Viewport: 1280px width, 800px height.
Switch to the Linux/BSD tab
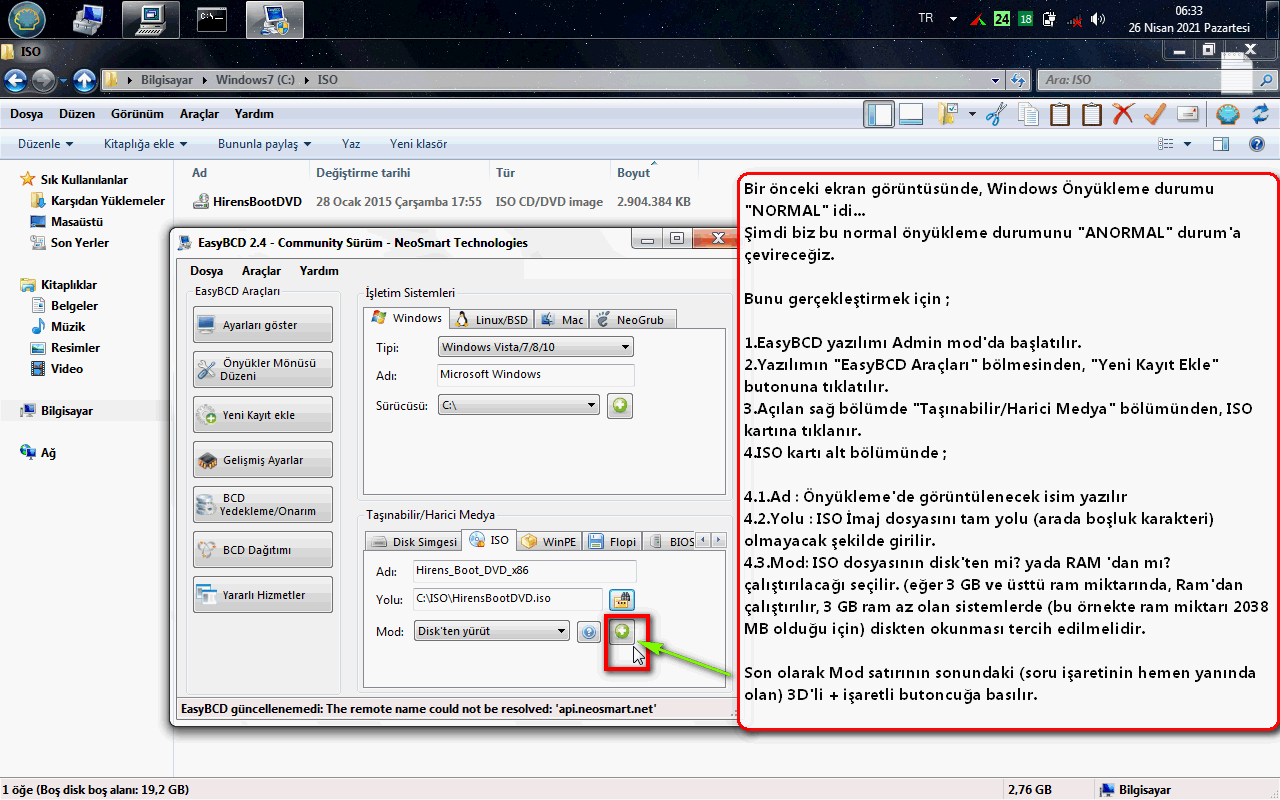[x=491, y=320]
